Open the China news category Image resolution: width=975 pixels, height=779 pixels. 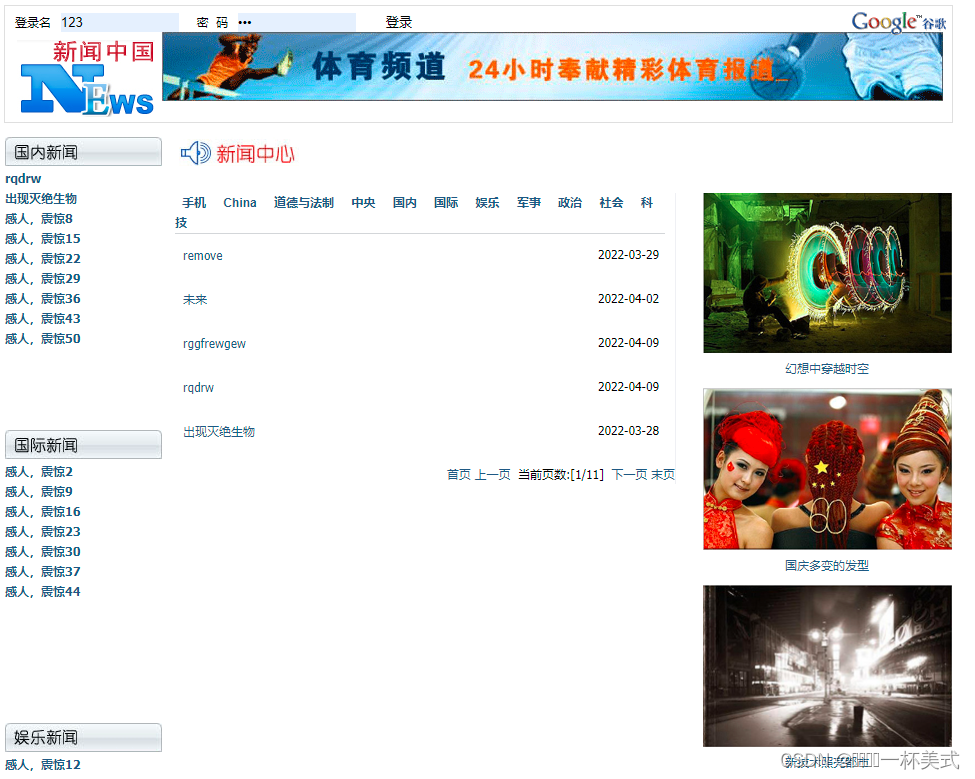[x=240, y=203]
